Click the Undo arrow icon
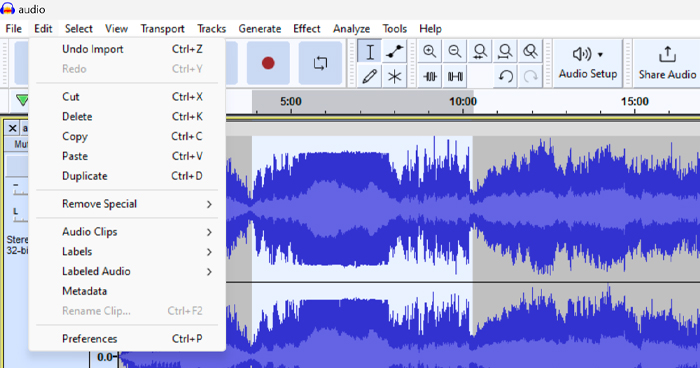 [505, 76]
